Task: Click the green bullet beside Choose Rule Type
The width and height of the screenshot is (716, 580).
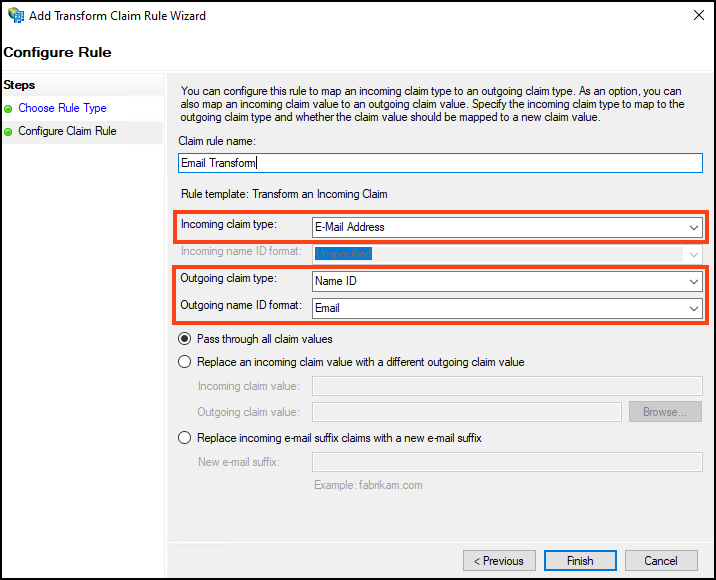Action: (x=8, y=109)
